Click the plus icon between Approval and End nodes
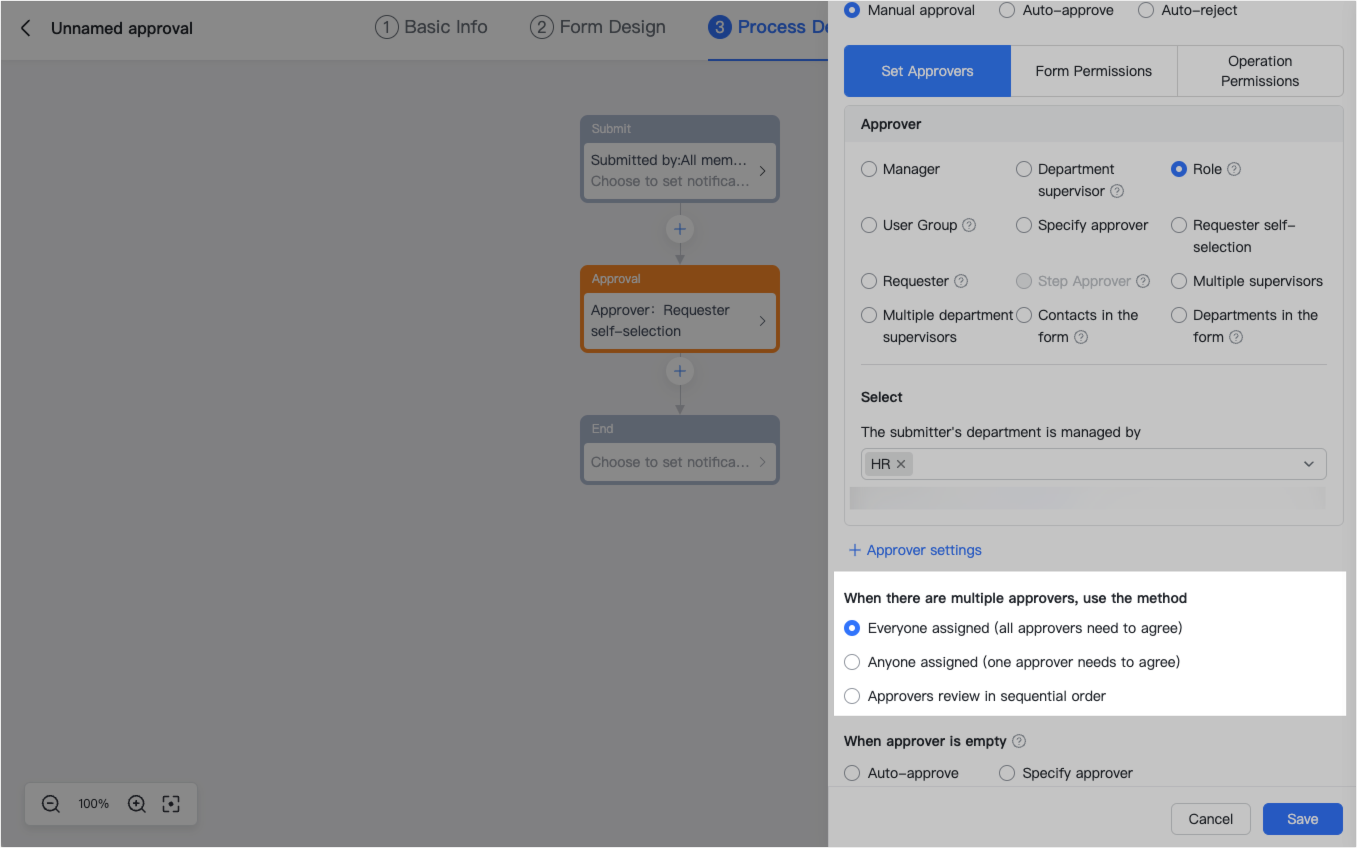Screen dimensions: 1357x848 679,371
